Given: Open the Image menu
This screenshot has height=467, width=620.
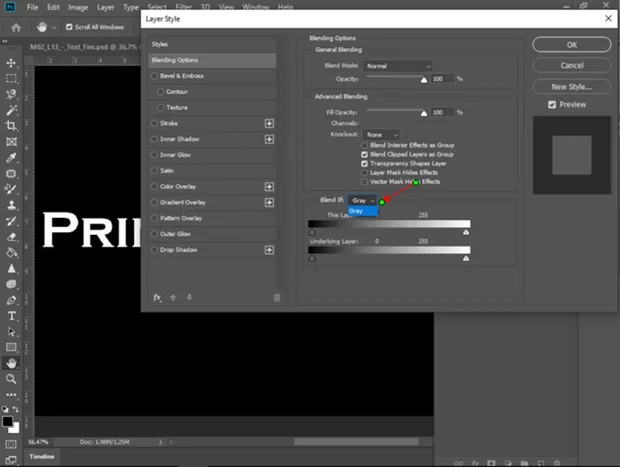Looking at the screenshot, I should [x=78, y=7].
